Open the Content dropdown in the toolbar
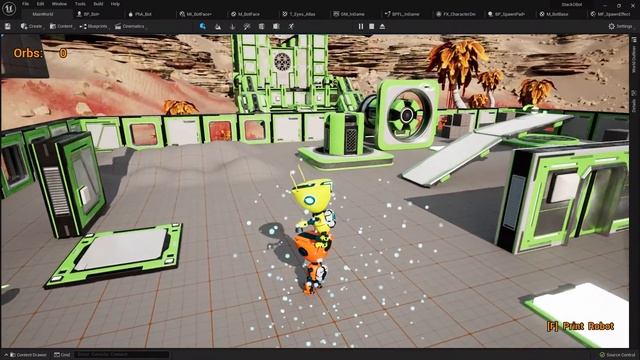Viewport: 640px width, 360px height. [61, 26]
